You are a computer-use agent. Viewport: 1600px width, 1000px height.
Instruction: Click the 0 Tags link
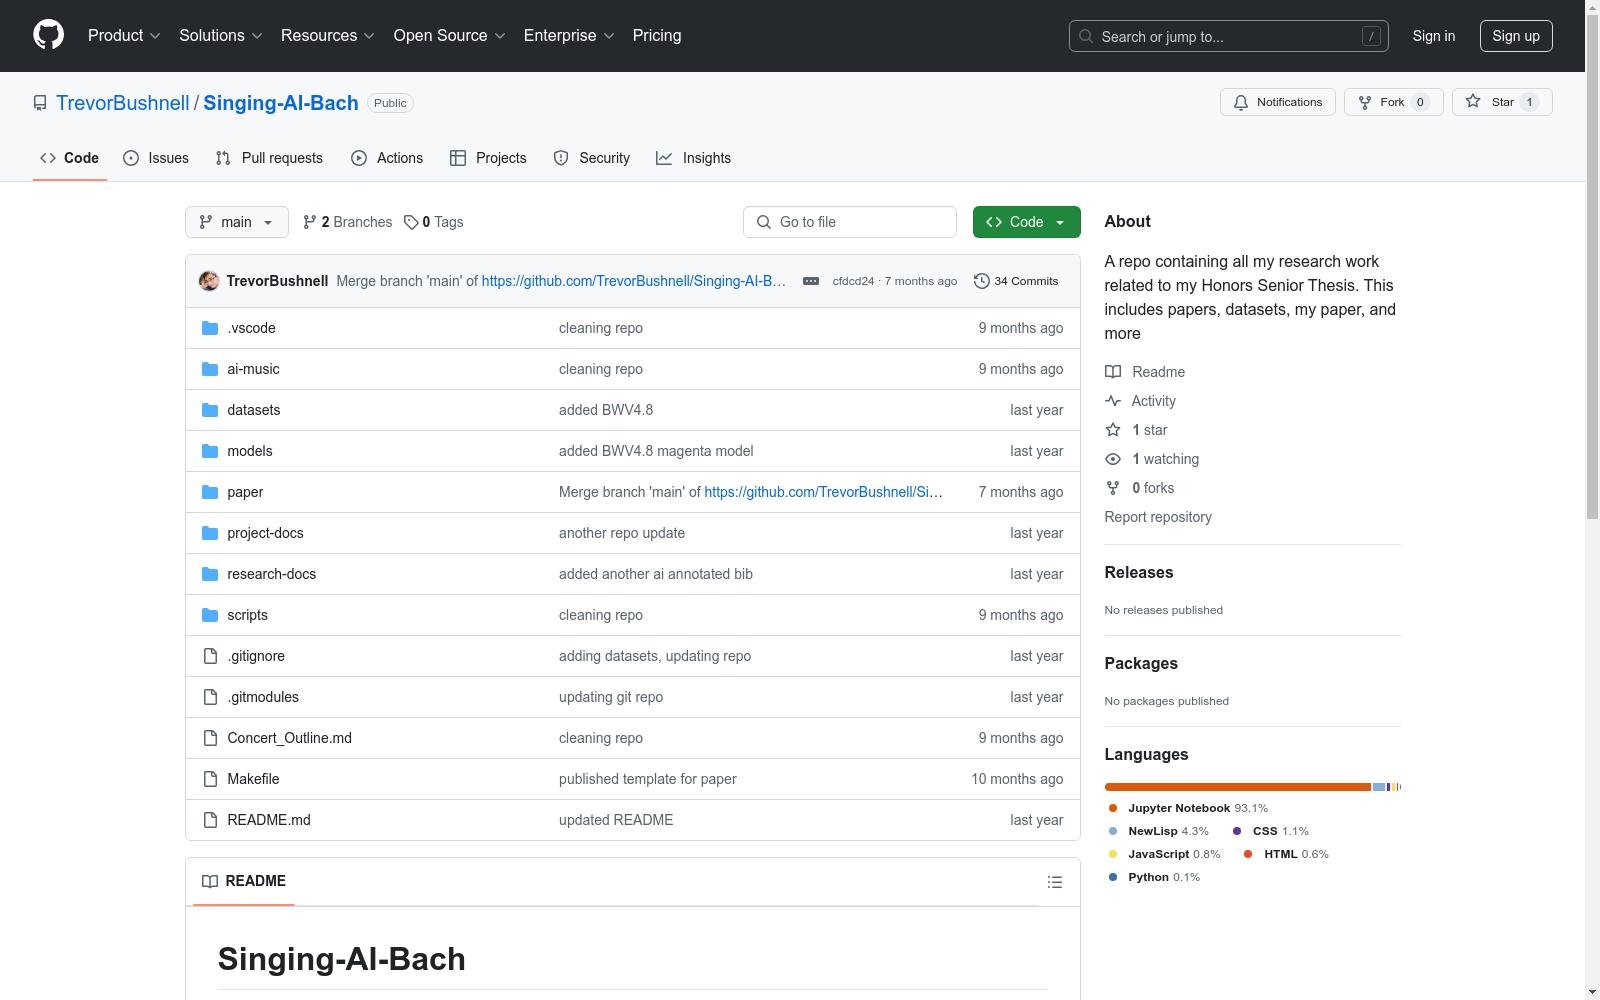(x=434, y=222)
